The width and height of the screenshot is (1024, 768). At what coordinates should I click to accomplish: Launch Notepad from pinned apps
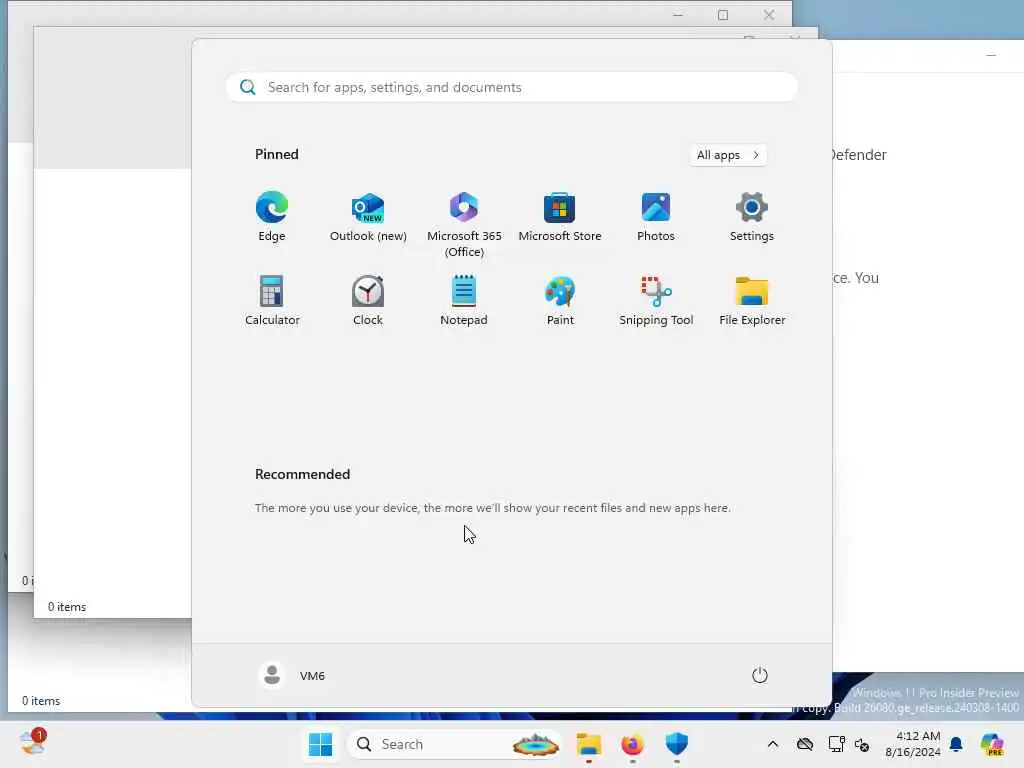click(464, 300)
